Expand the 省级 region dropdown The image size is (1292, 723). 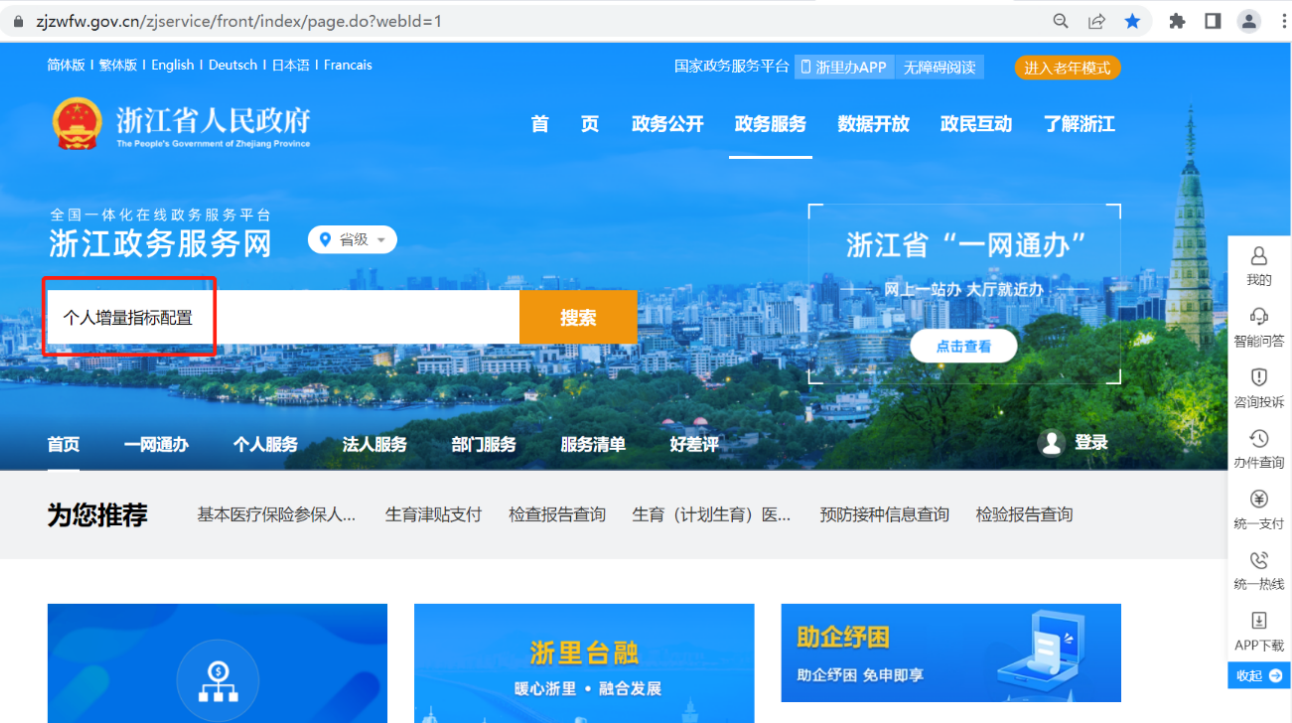pos(353,240)
